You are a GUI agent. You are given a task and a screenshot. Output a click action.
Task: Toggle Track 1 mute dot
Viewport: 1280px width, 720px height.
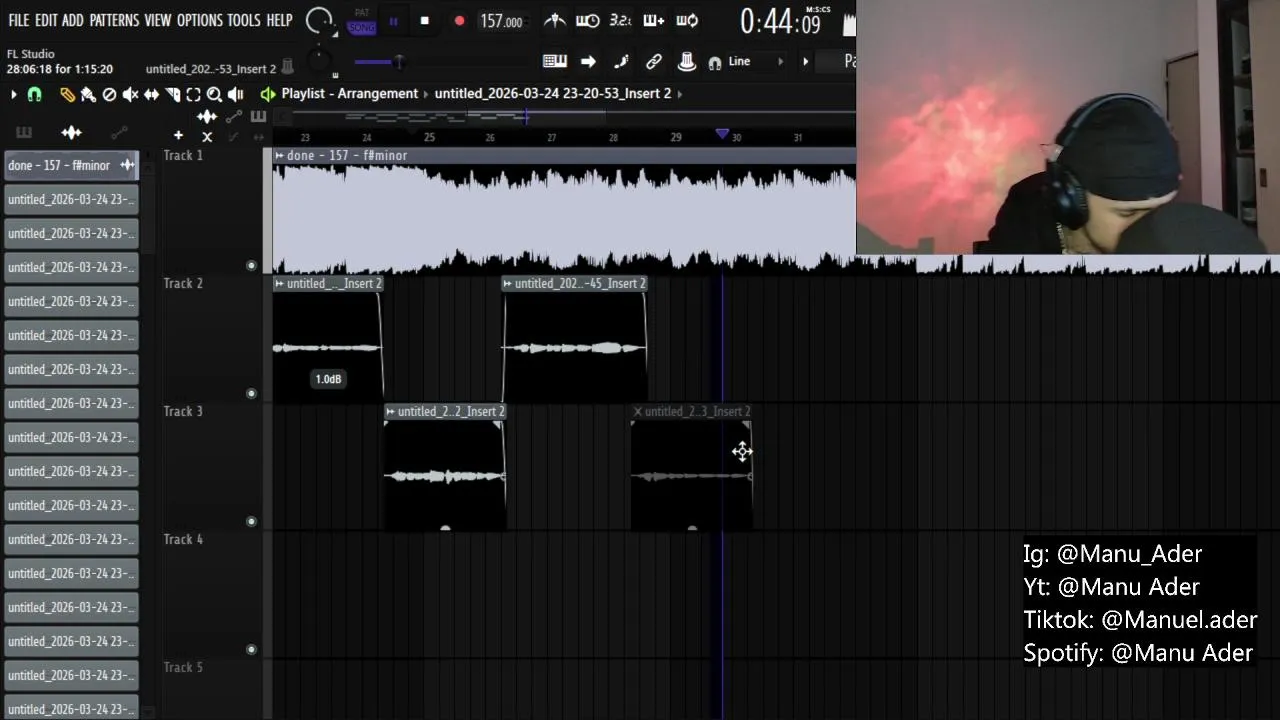click(251, 265)
